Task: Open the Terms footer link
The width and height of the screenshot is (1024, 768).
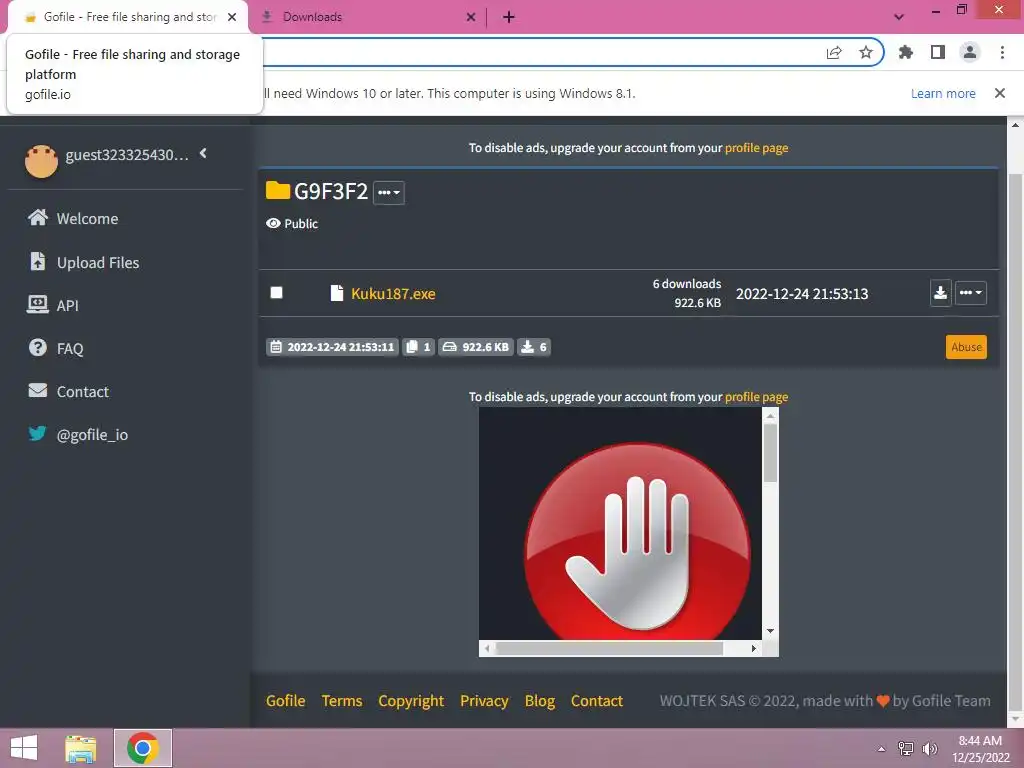Action: point(342,701)
